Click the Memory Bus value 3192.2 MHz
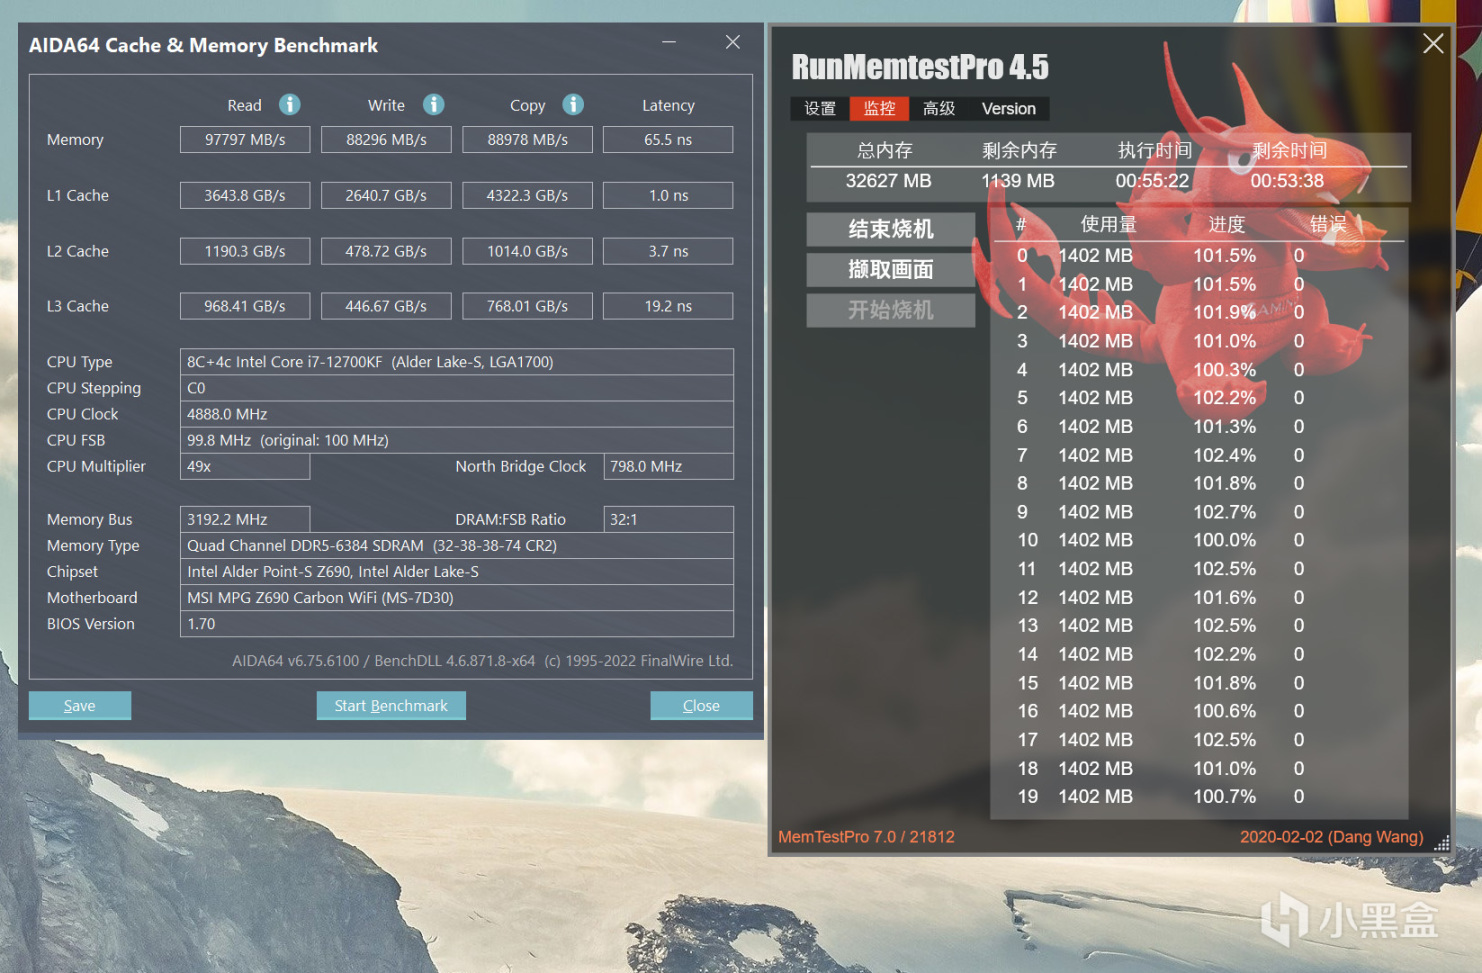The width and height of the screenshot is (1482, 973). 245,519
